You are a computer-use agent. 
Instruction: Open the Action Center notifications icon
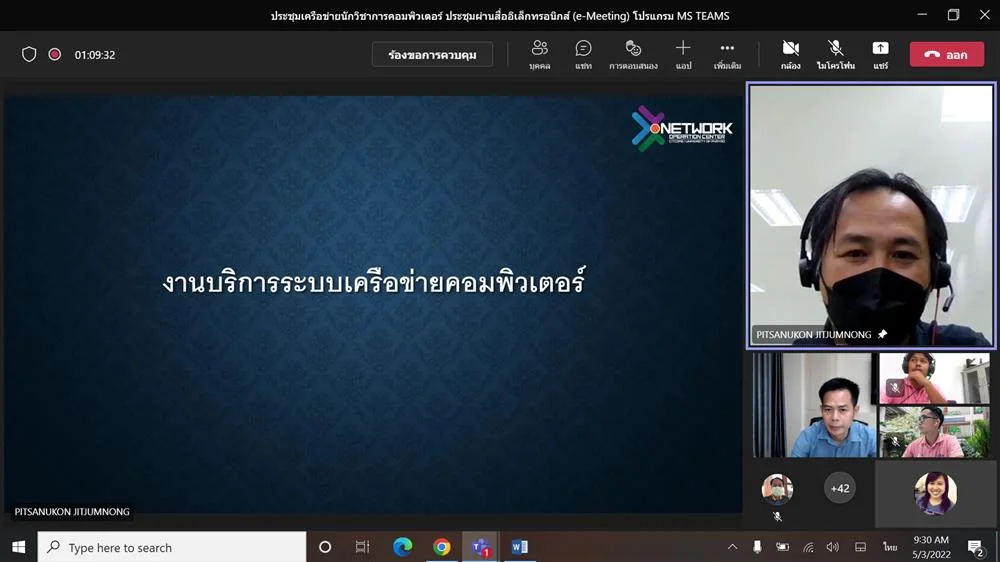[975, 547]
